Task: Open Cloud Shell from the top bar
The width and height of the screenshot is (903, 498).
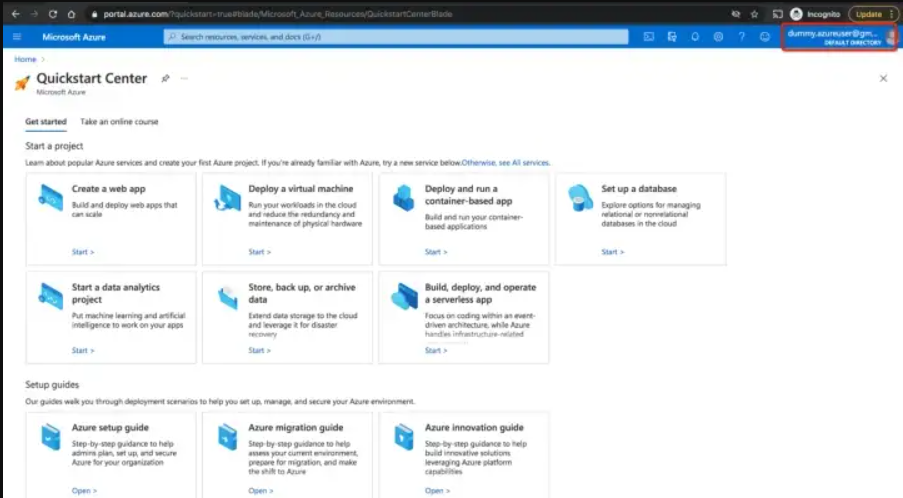Action: tap(649, 37)
